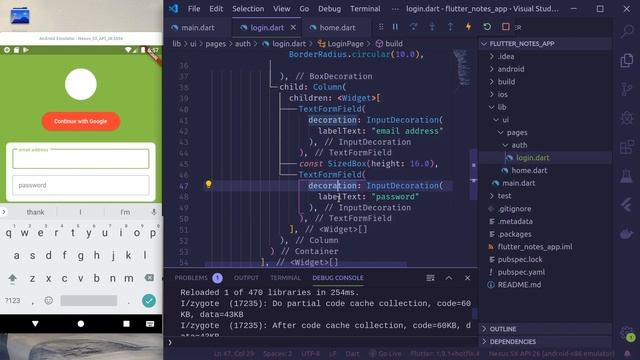Switch to the main.dart editor tab
The image size is (640, 360).
[198, 27]
